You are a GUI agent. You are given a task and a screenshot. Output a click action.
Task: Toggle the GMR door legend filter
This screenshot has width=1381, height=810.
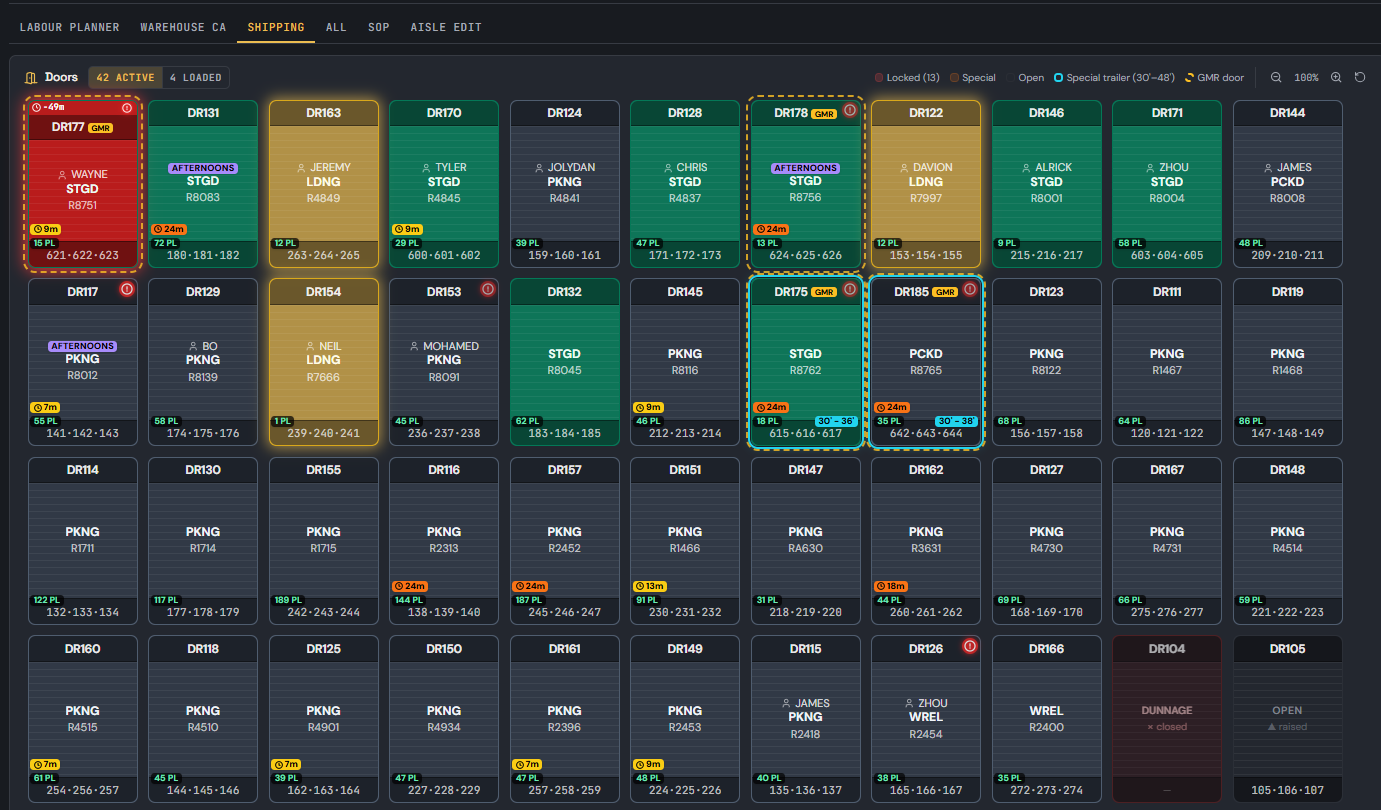pyautogui.click(x=1214, y=77)
